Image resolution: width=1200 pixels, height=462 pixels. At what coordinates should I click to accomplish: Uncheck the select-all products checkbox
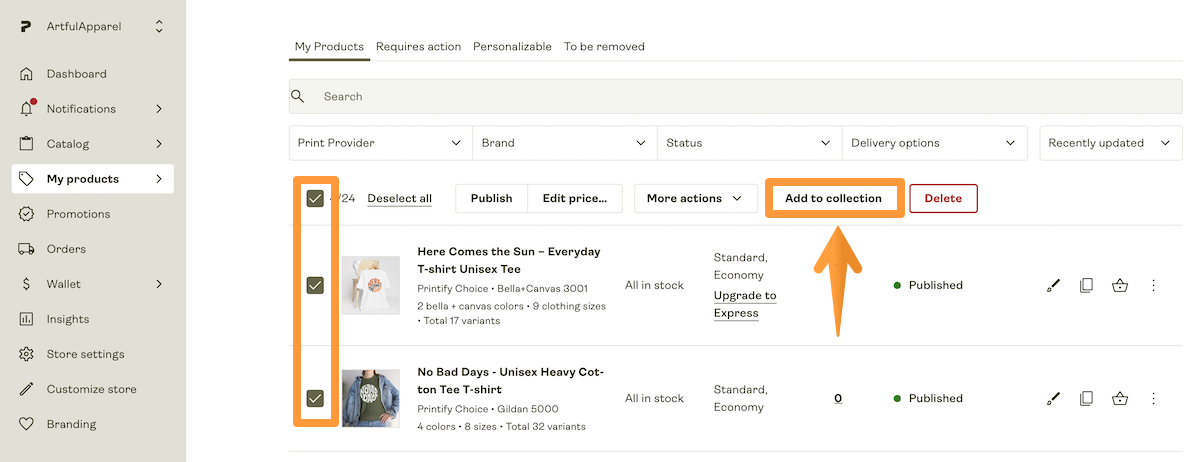[315, 198]
